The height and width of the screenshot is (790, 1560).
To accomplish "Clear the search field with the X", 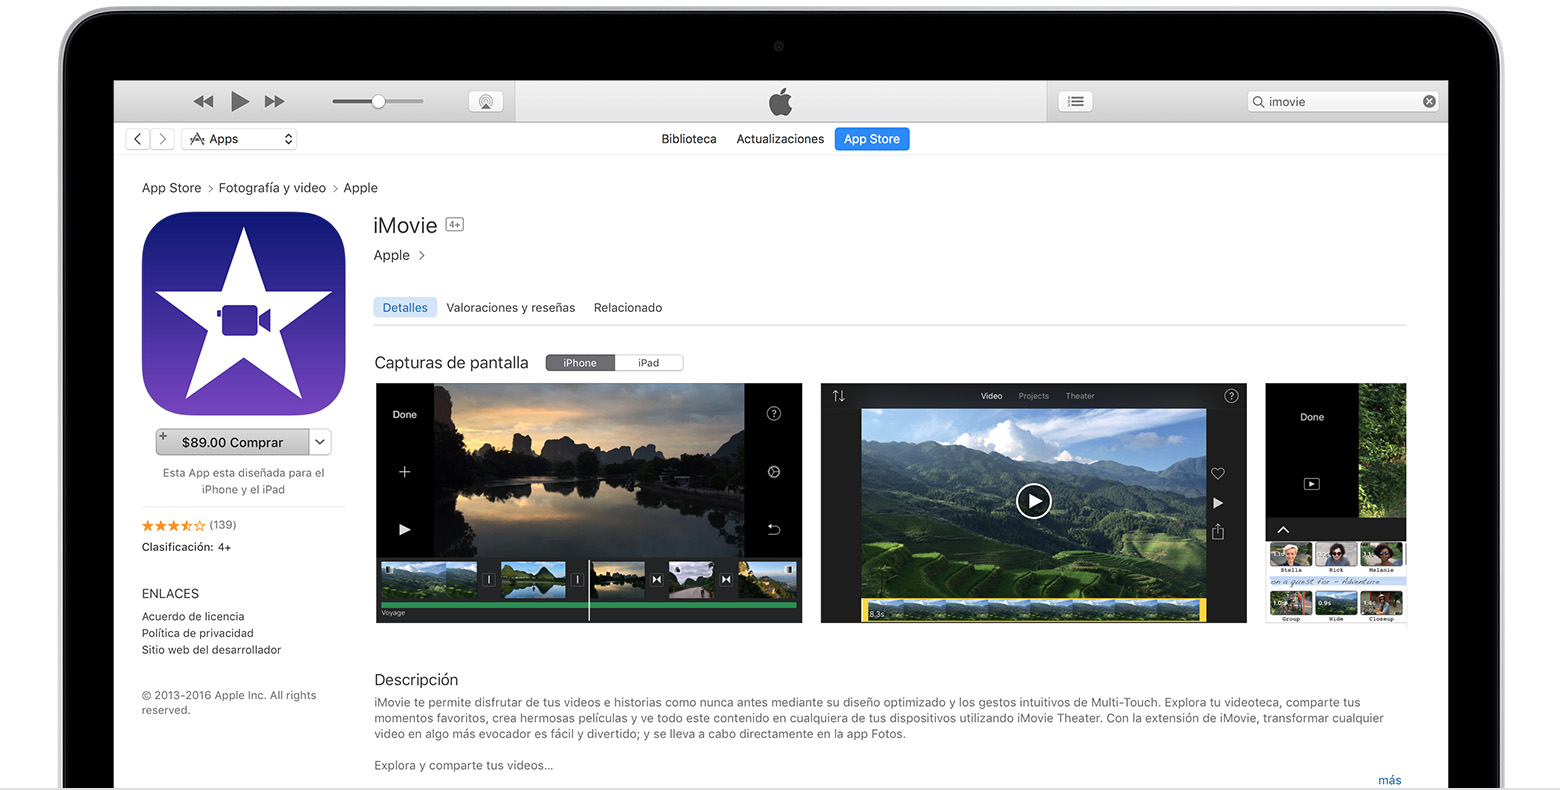I will (1429, 101).
